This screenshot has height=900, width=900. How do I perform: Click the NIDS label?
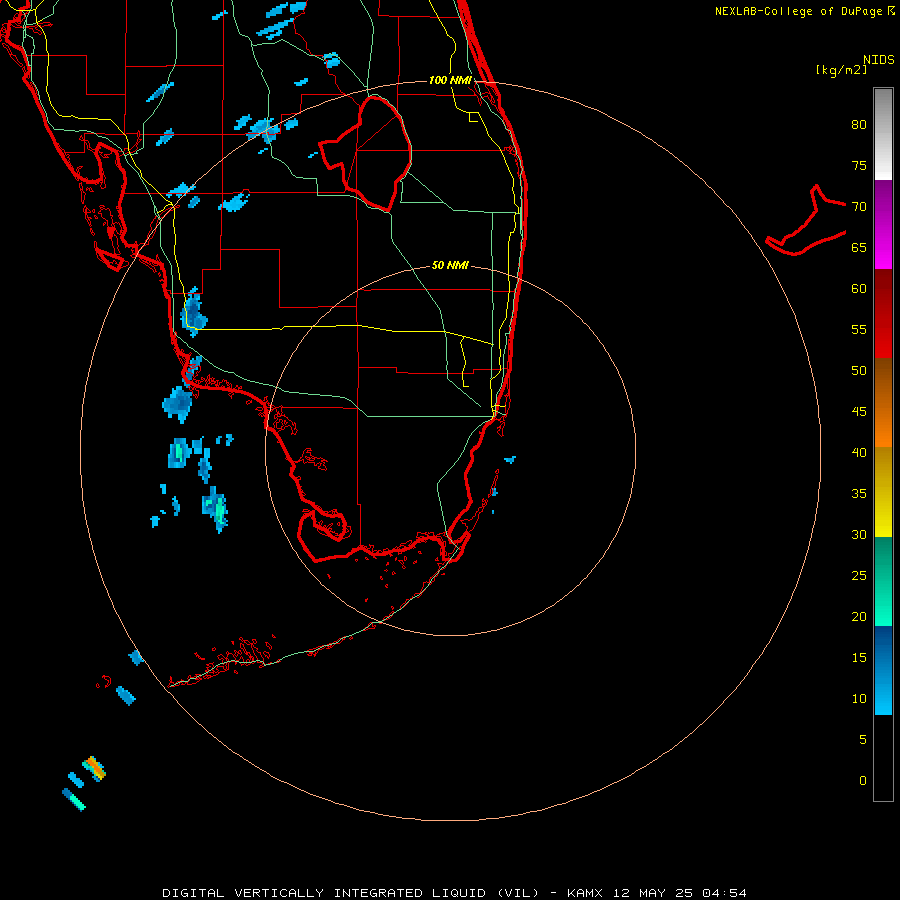878,60
